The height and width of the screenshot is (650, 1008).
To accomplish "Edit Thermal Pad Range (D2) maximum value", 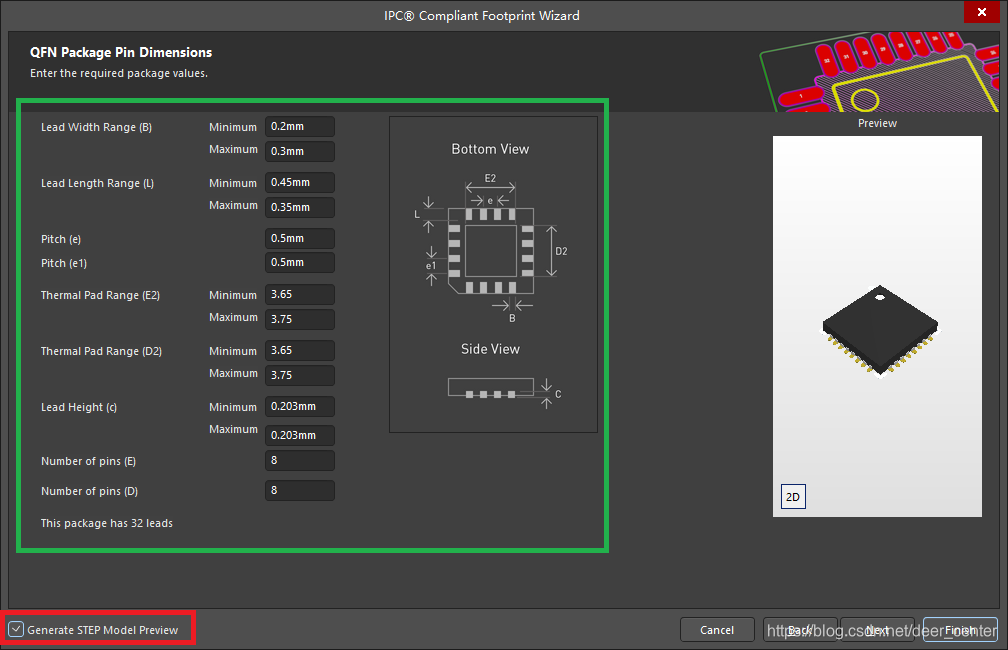I will coord(300,375).
